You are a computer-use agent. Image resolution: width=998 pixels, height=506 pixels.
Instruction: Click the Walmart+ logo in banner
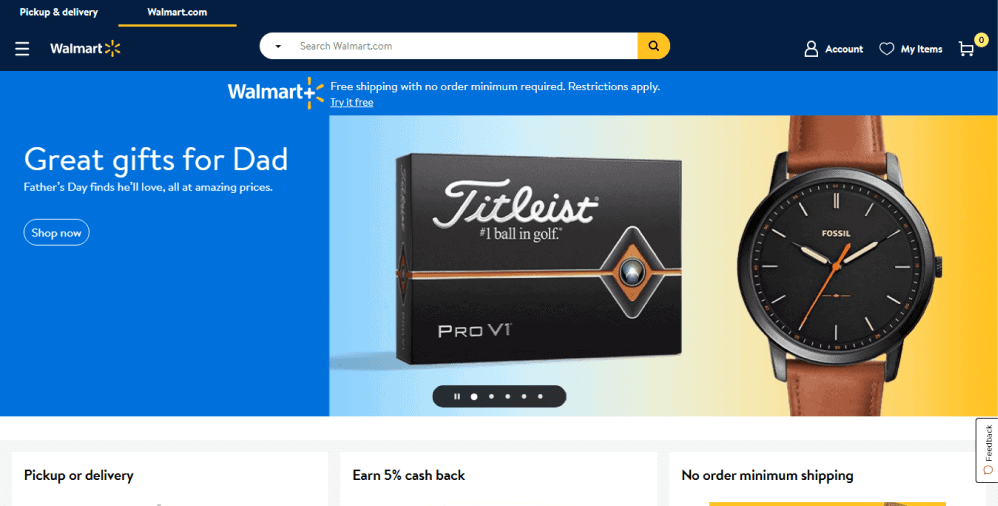click(x=276, y=93)
